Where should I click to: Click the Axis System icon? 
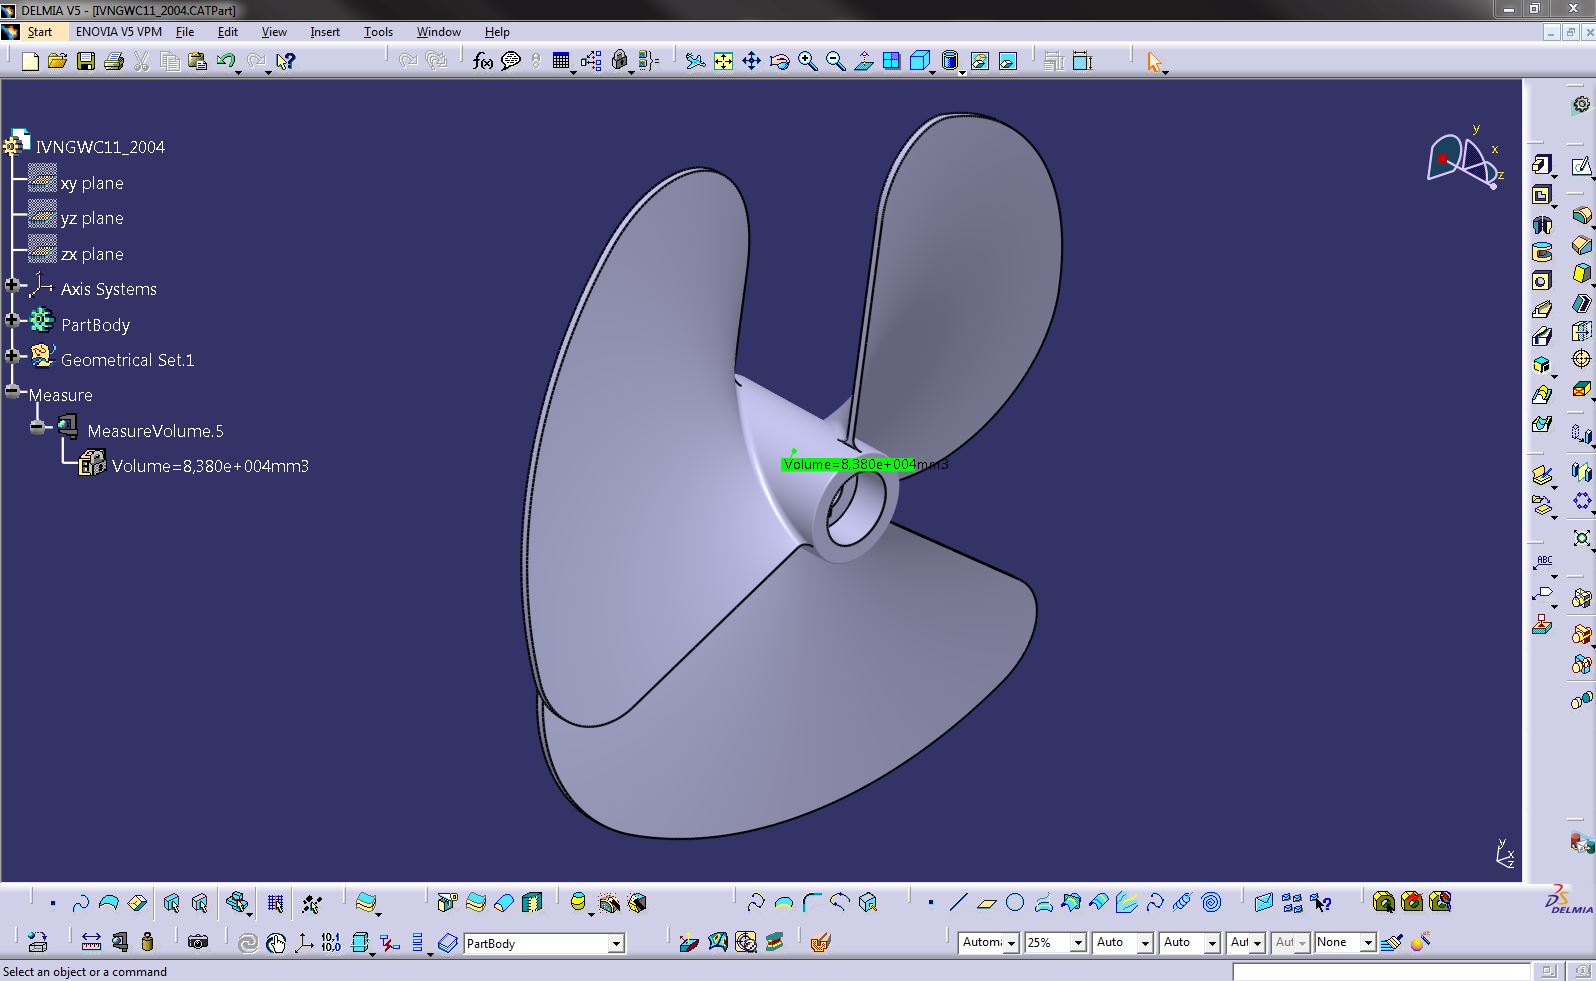click(x=304, y=942)
